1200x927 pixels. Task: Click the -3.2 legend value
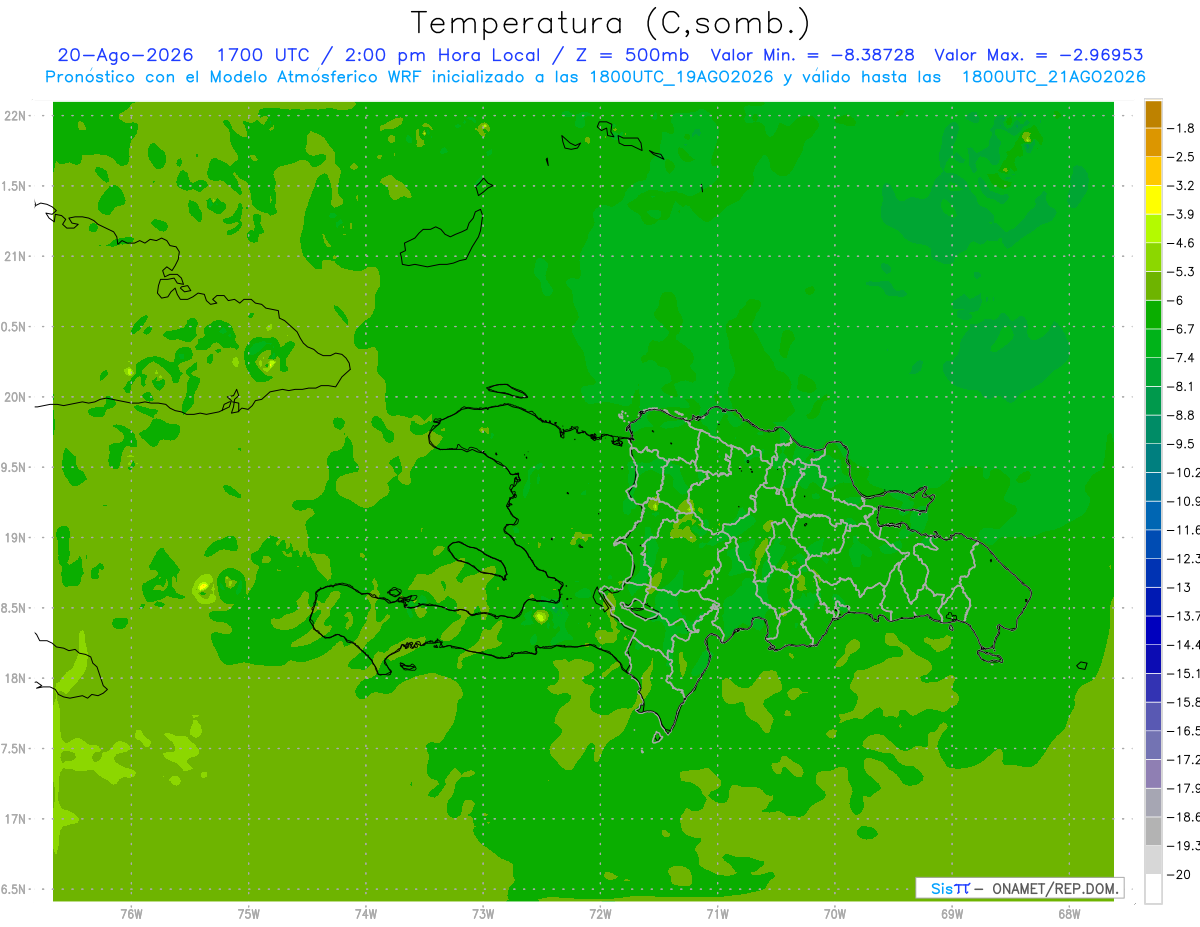point(1182,185)
